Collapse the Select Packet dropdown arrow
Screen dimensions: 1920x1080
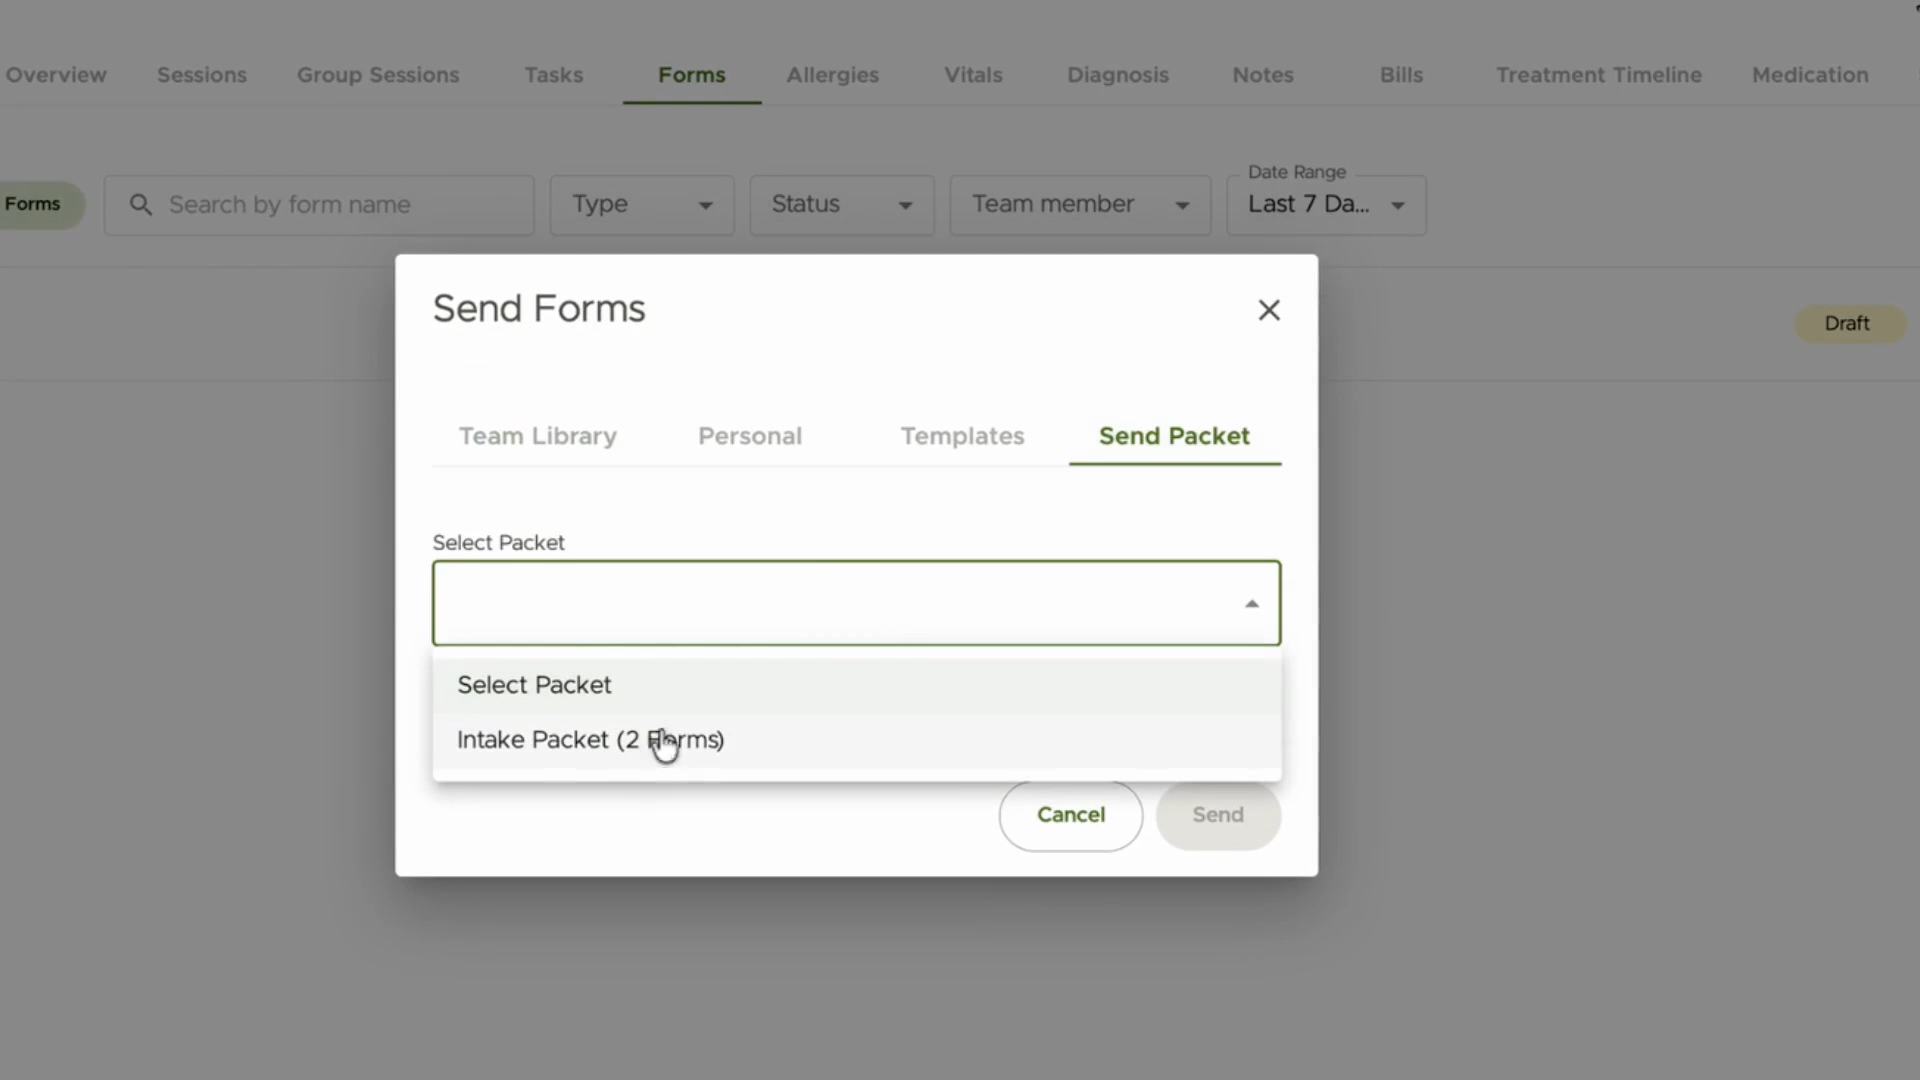[1251, 604]
